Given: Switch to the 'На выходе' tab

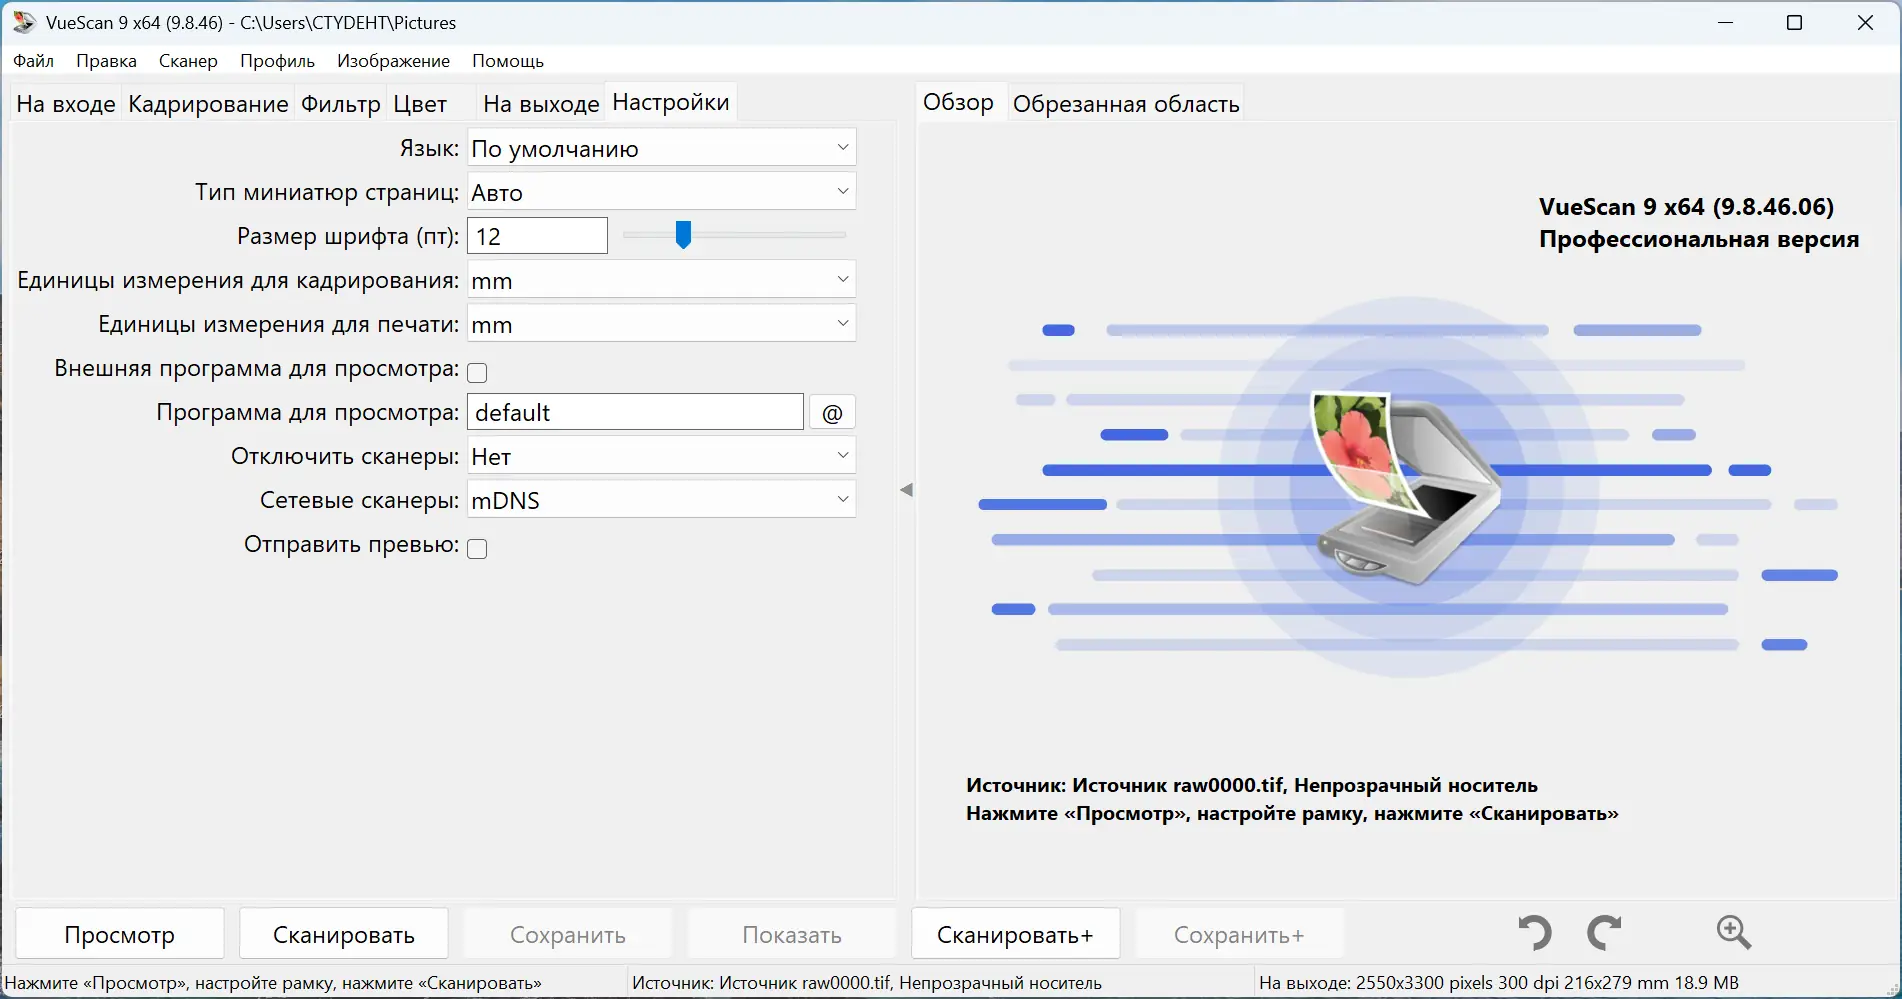Looking at the screenshot, I should [x=541, y=104].
